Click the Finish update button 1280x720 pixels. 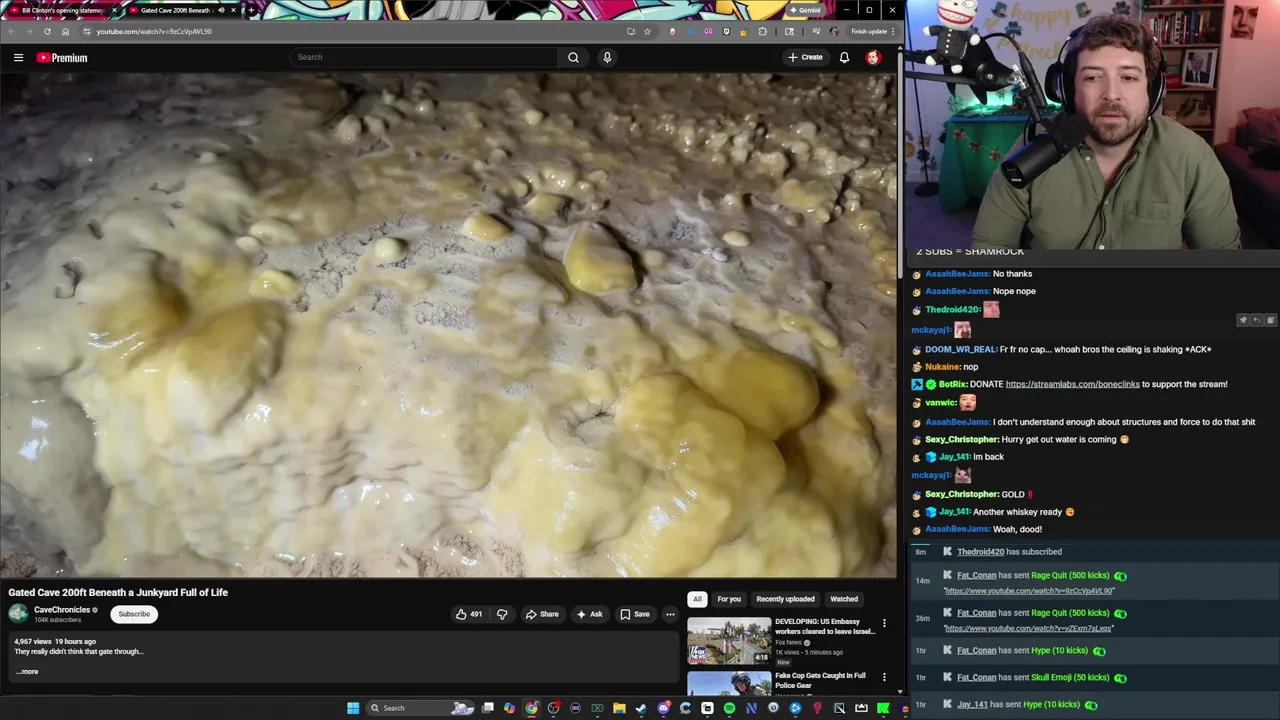(874, 31)
